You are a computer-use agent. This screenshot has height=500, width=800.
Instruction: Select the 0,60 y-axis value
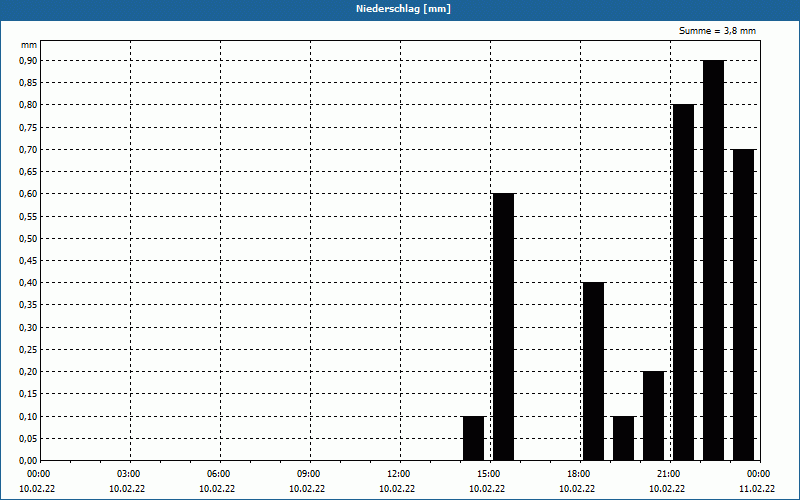click(x=28, y=194)
